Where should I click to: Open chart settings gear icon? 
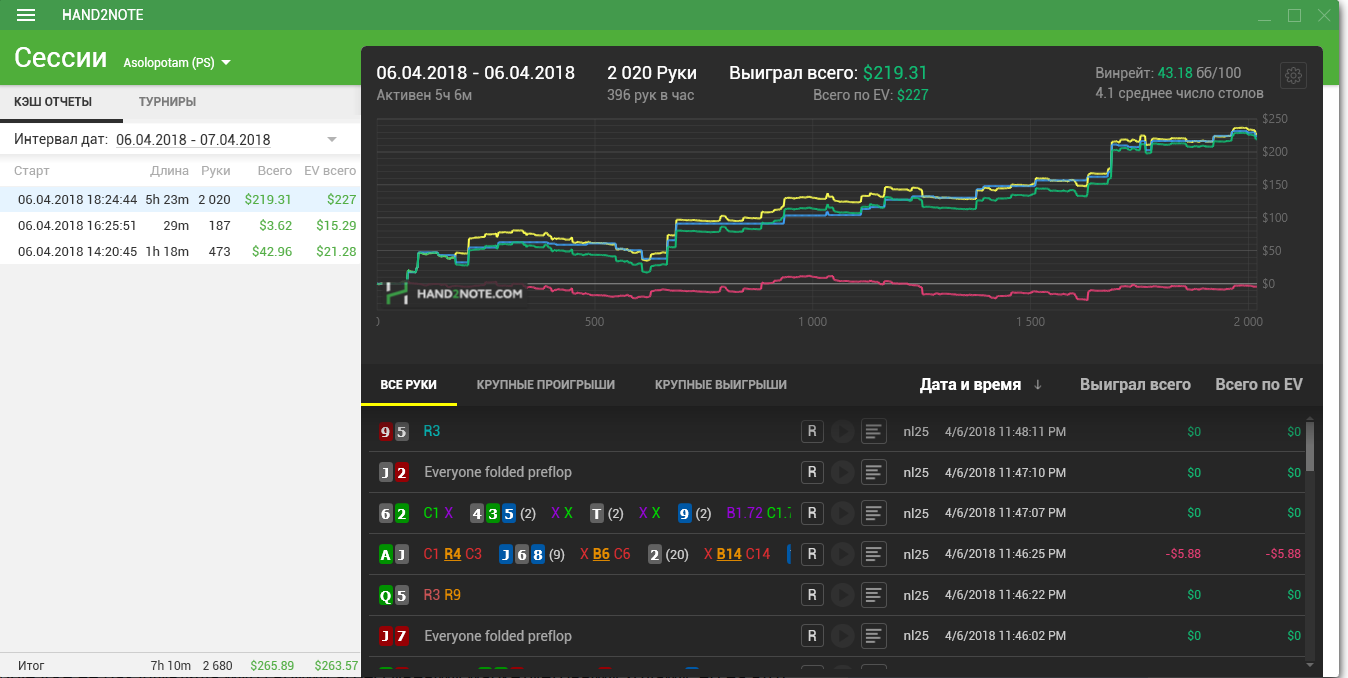pyautogui.click(x=1294, y=76)
